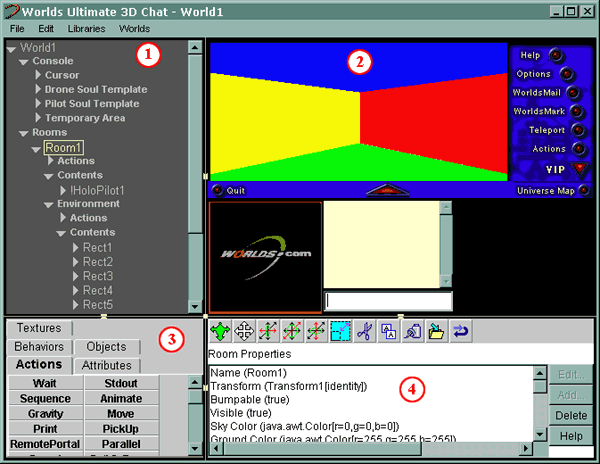Click the scissors cut icon

click(364, 331)
